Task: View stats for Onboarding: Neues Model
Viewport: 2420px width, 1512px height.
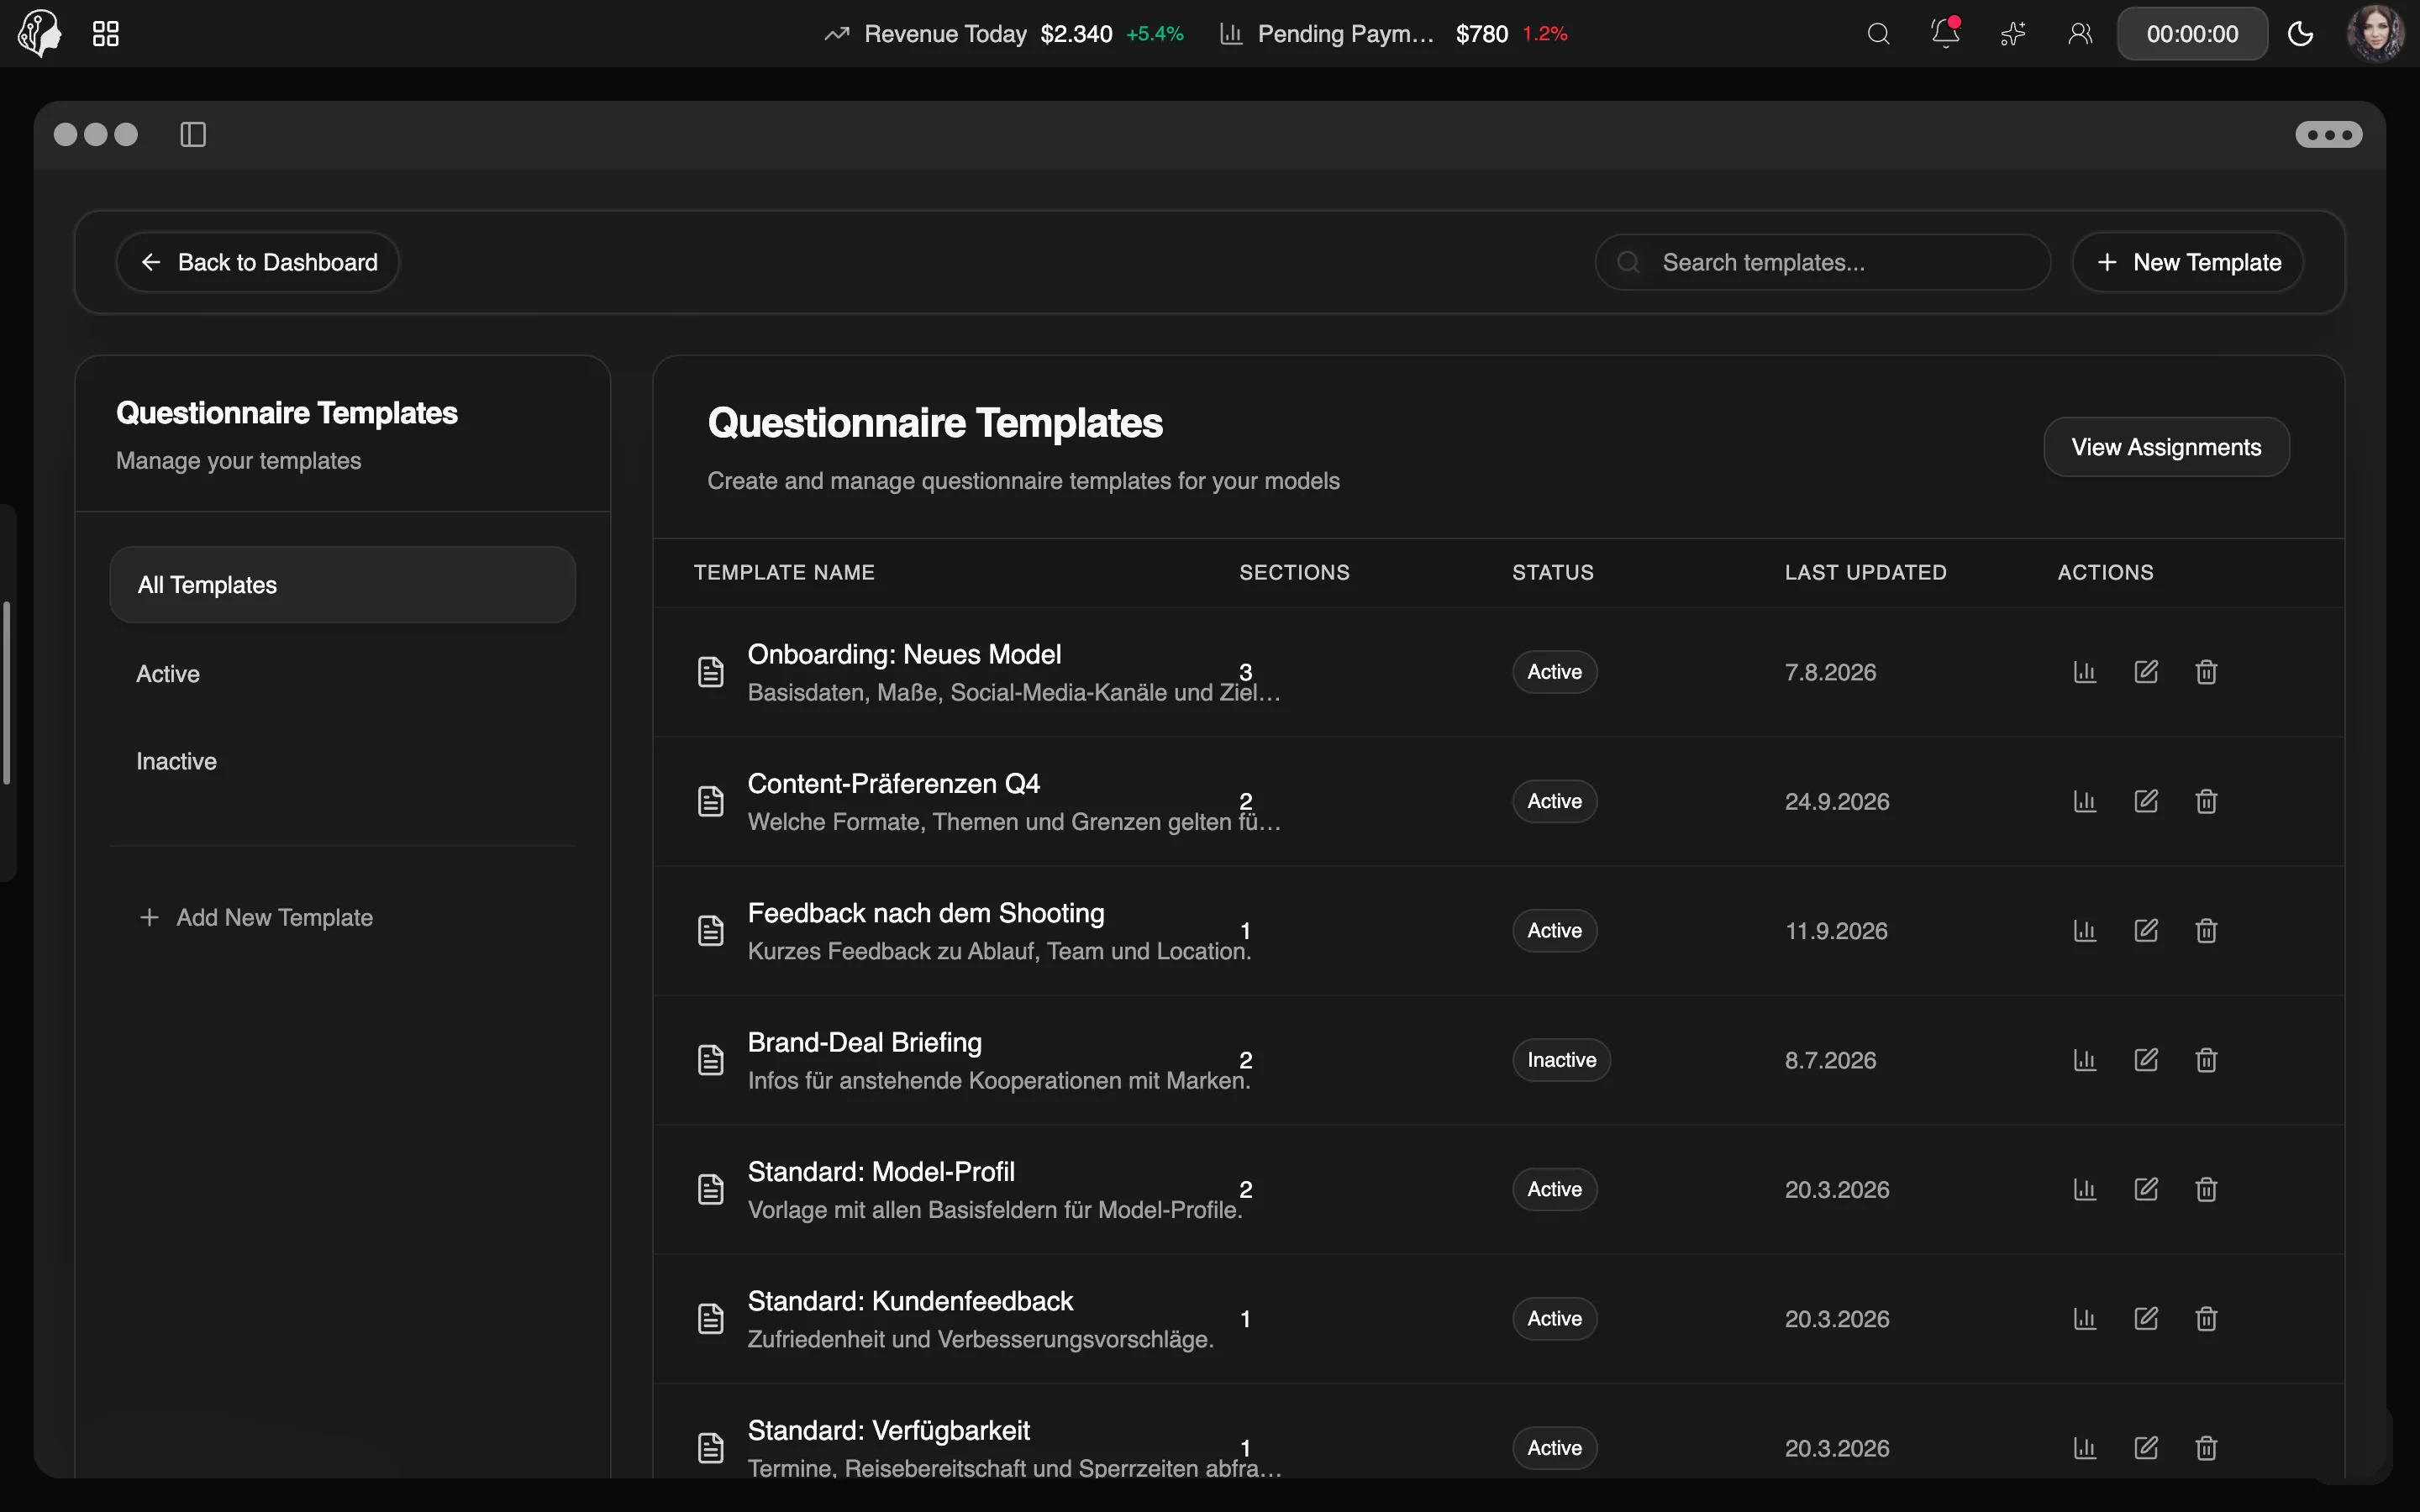Action: pos(2085,672)
